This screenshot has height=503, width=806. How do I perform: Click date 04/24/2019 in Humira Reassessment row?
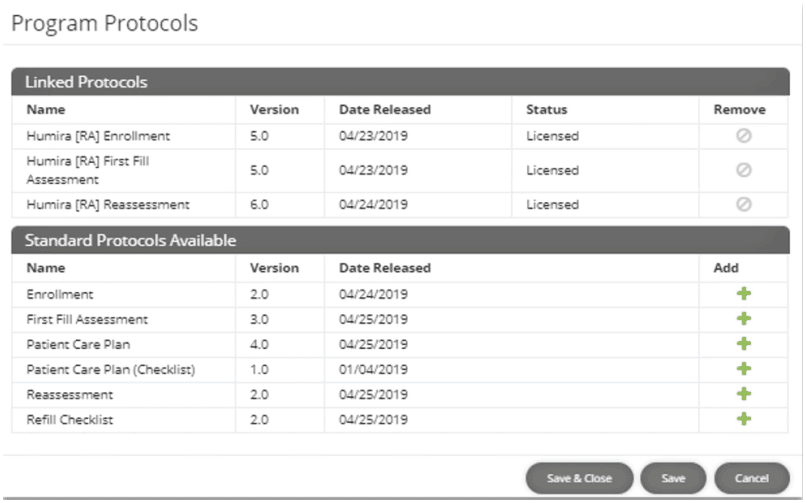click(x=373, y=204)
